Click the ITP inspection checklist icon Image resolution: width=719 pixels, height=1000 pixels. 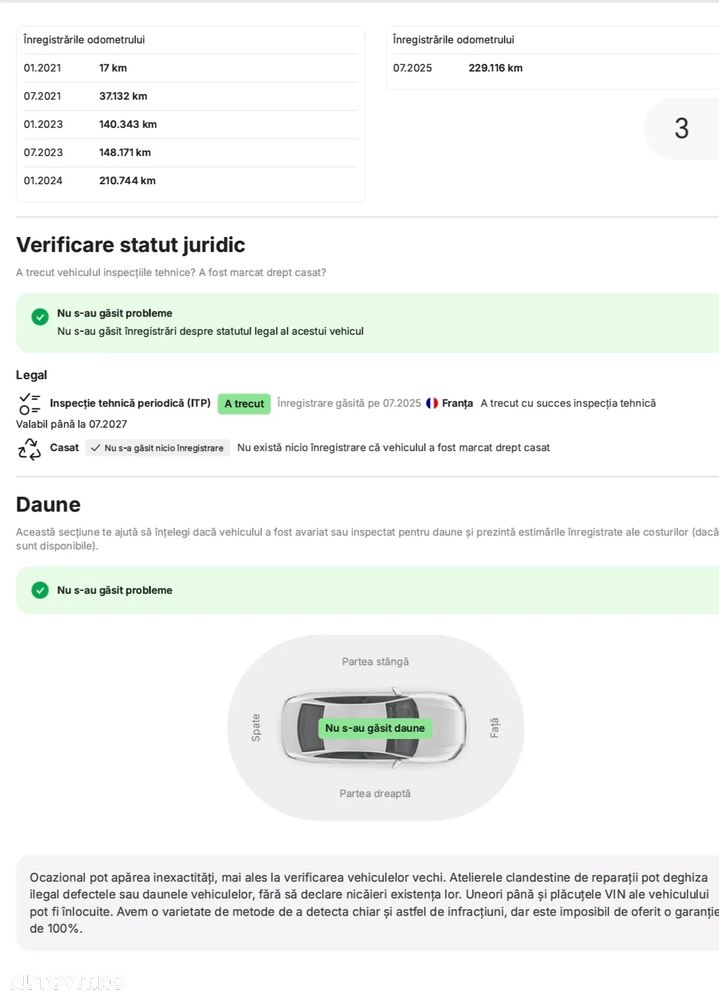pyautogui.click(x=30, y=404)
